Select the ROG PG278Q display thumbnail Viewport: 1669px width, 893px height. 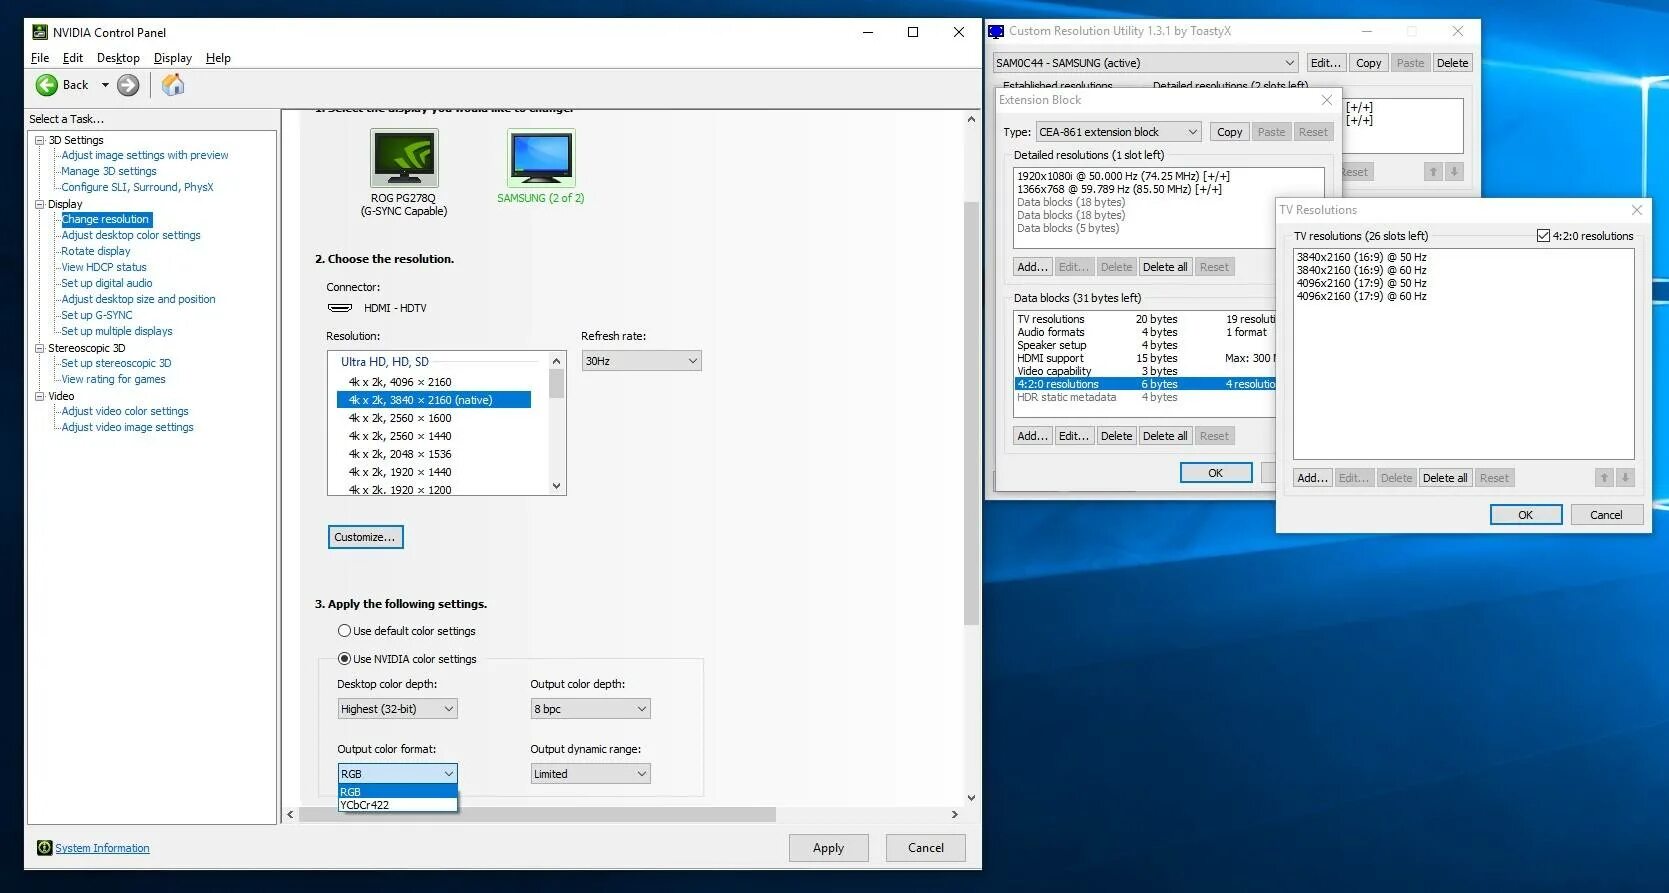click(x=404, y=158)
